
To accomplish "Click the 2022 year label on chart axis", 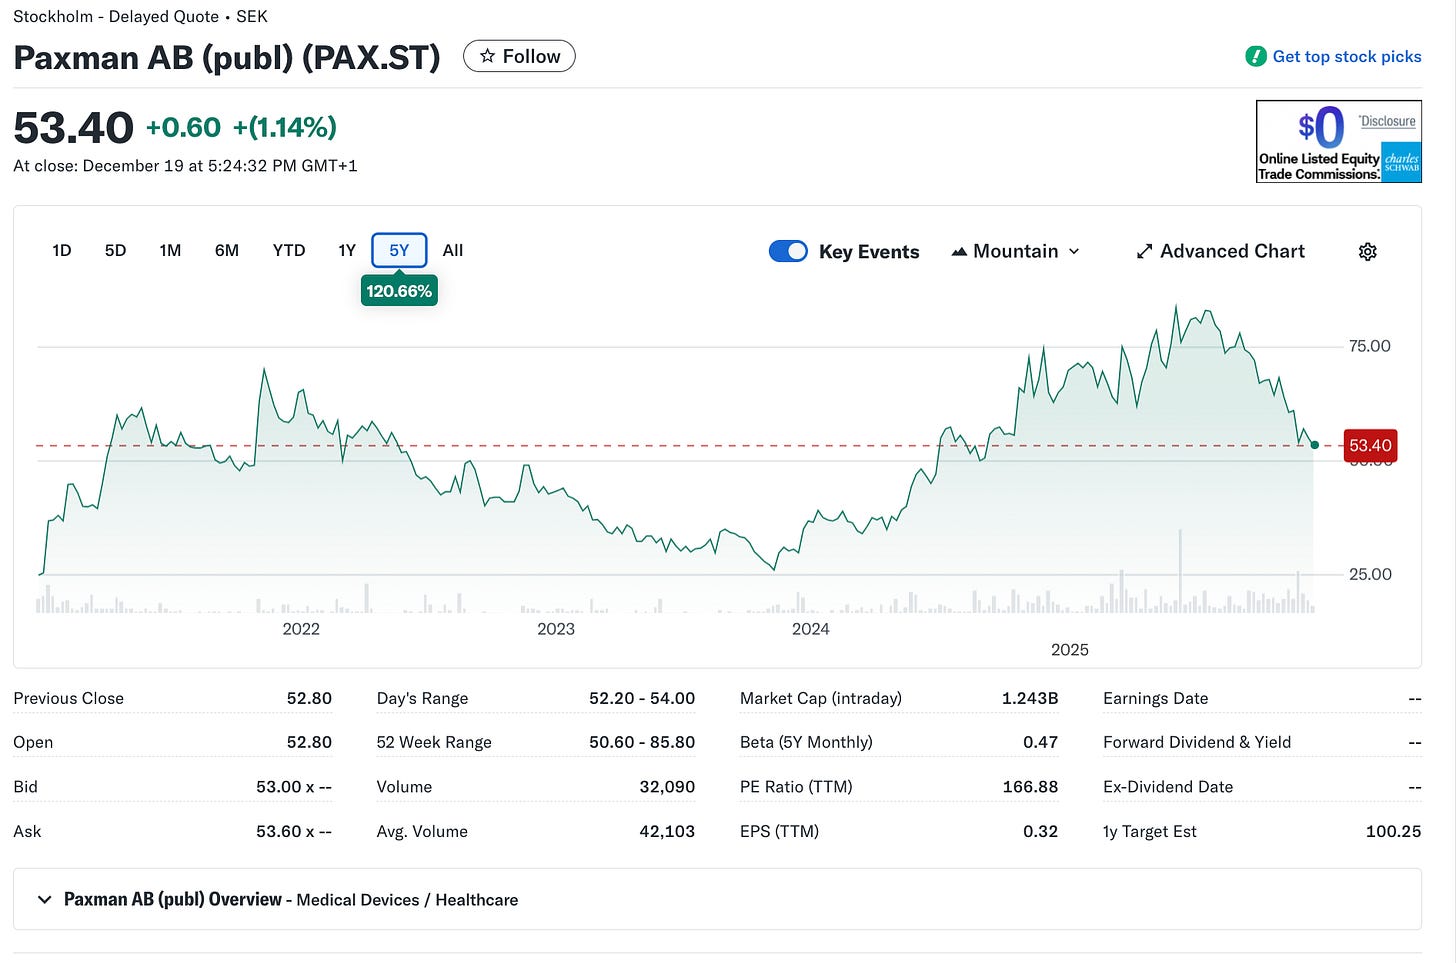I will [x=301, y=629].
